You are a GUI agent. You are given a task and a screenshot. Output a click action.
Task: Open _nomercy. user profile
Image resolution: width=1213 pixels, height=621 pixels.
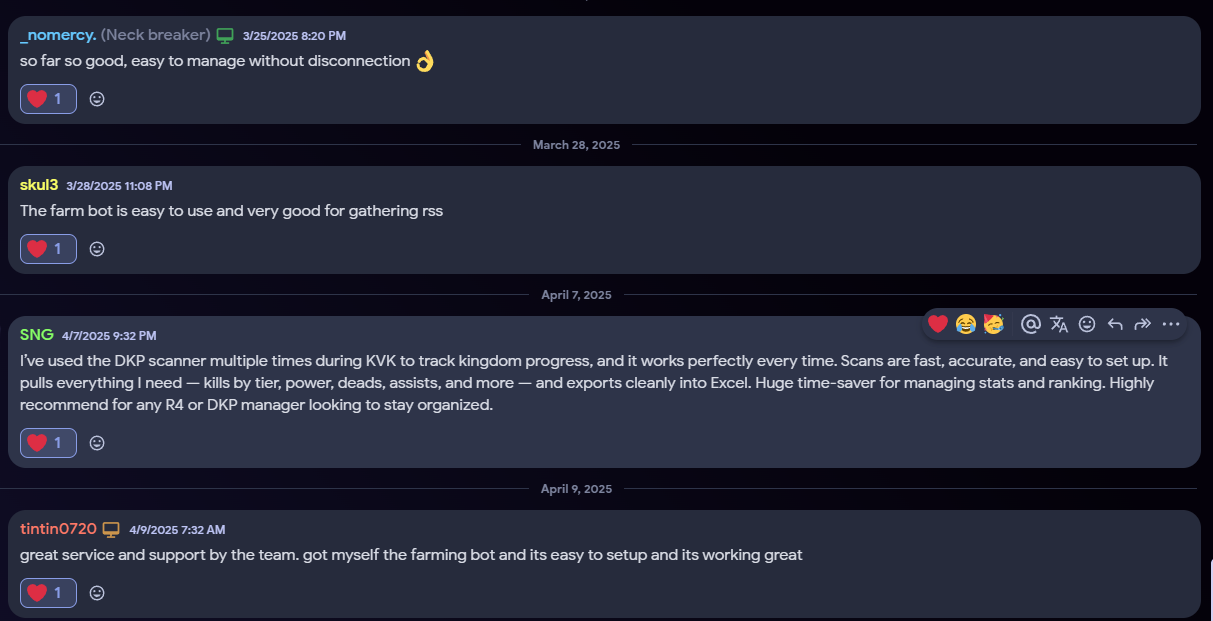58,35
